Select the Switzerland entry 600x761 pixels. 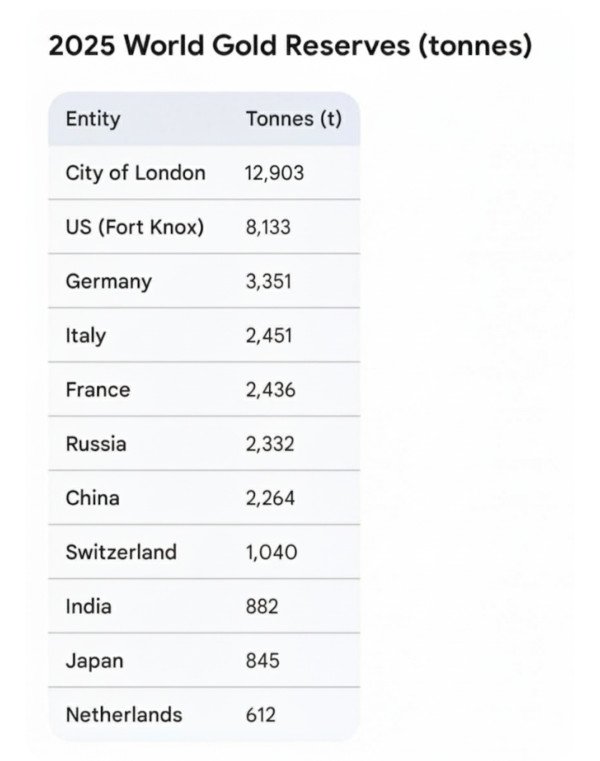coord(121,551)
